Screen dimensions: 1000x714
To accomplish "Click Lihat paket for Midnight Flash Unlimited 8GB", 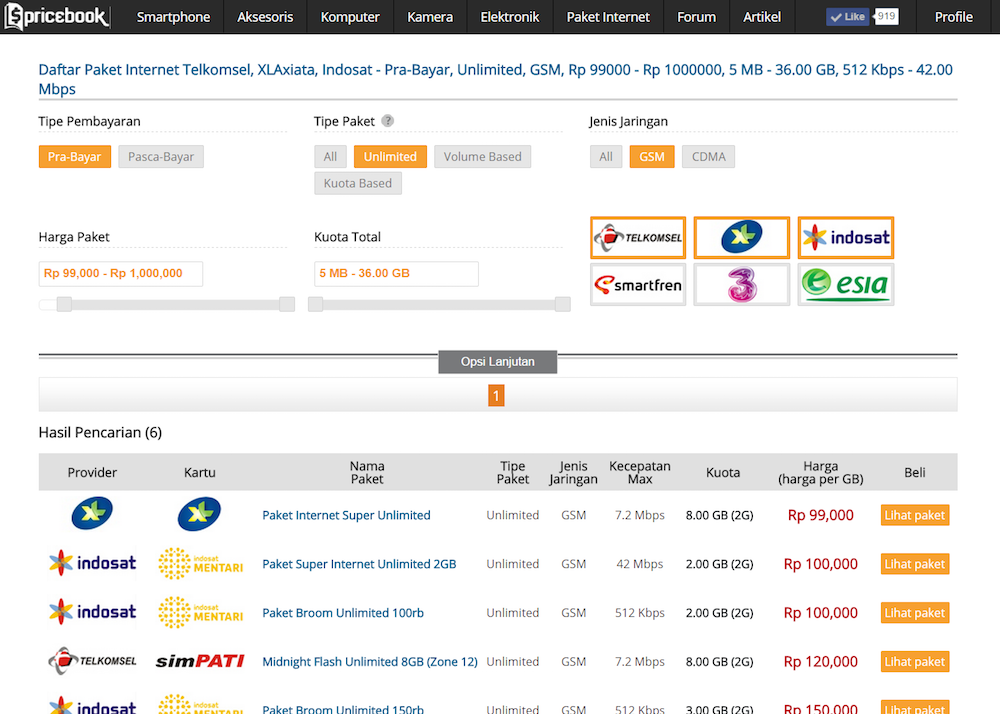I will point(915,662).
